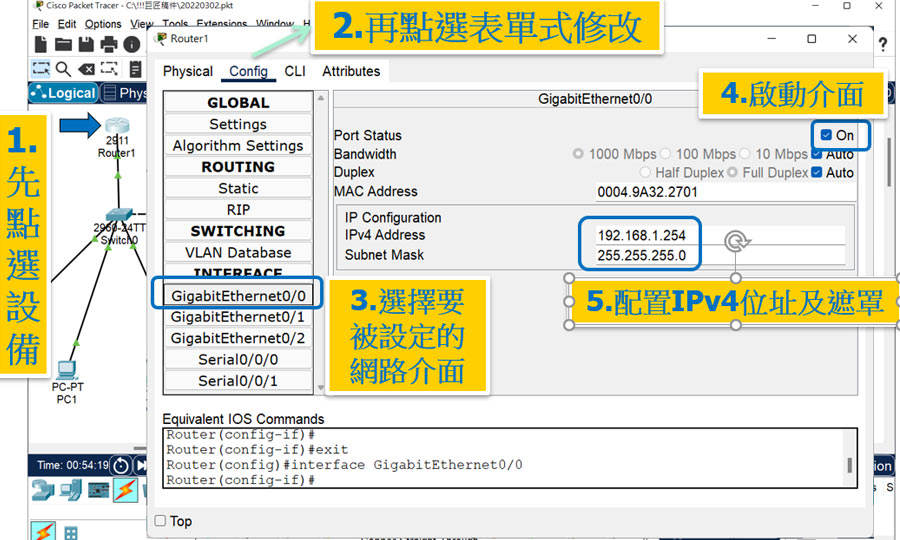Click the Subnet Mask input field
The width and height of the screenshot is (900, 540).
click(720, 255)
